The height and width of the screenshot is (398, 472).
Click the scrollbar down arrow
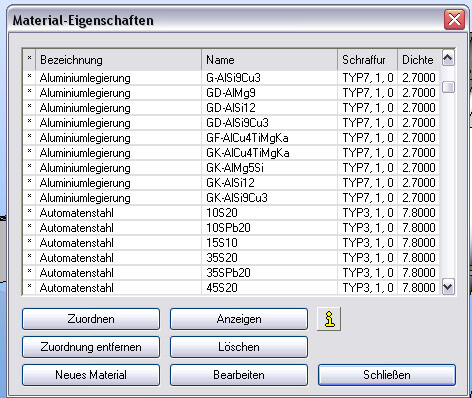pos(448,287)
